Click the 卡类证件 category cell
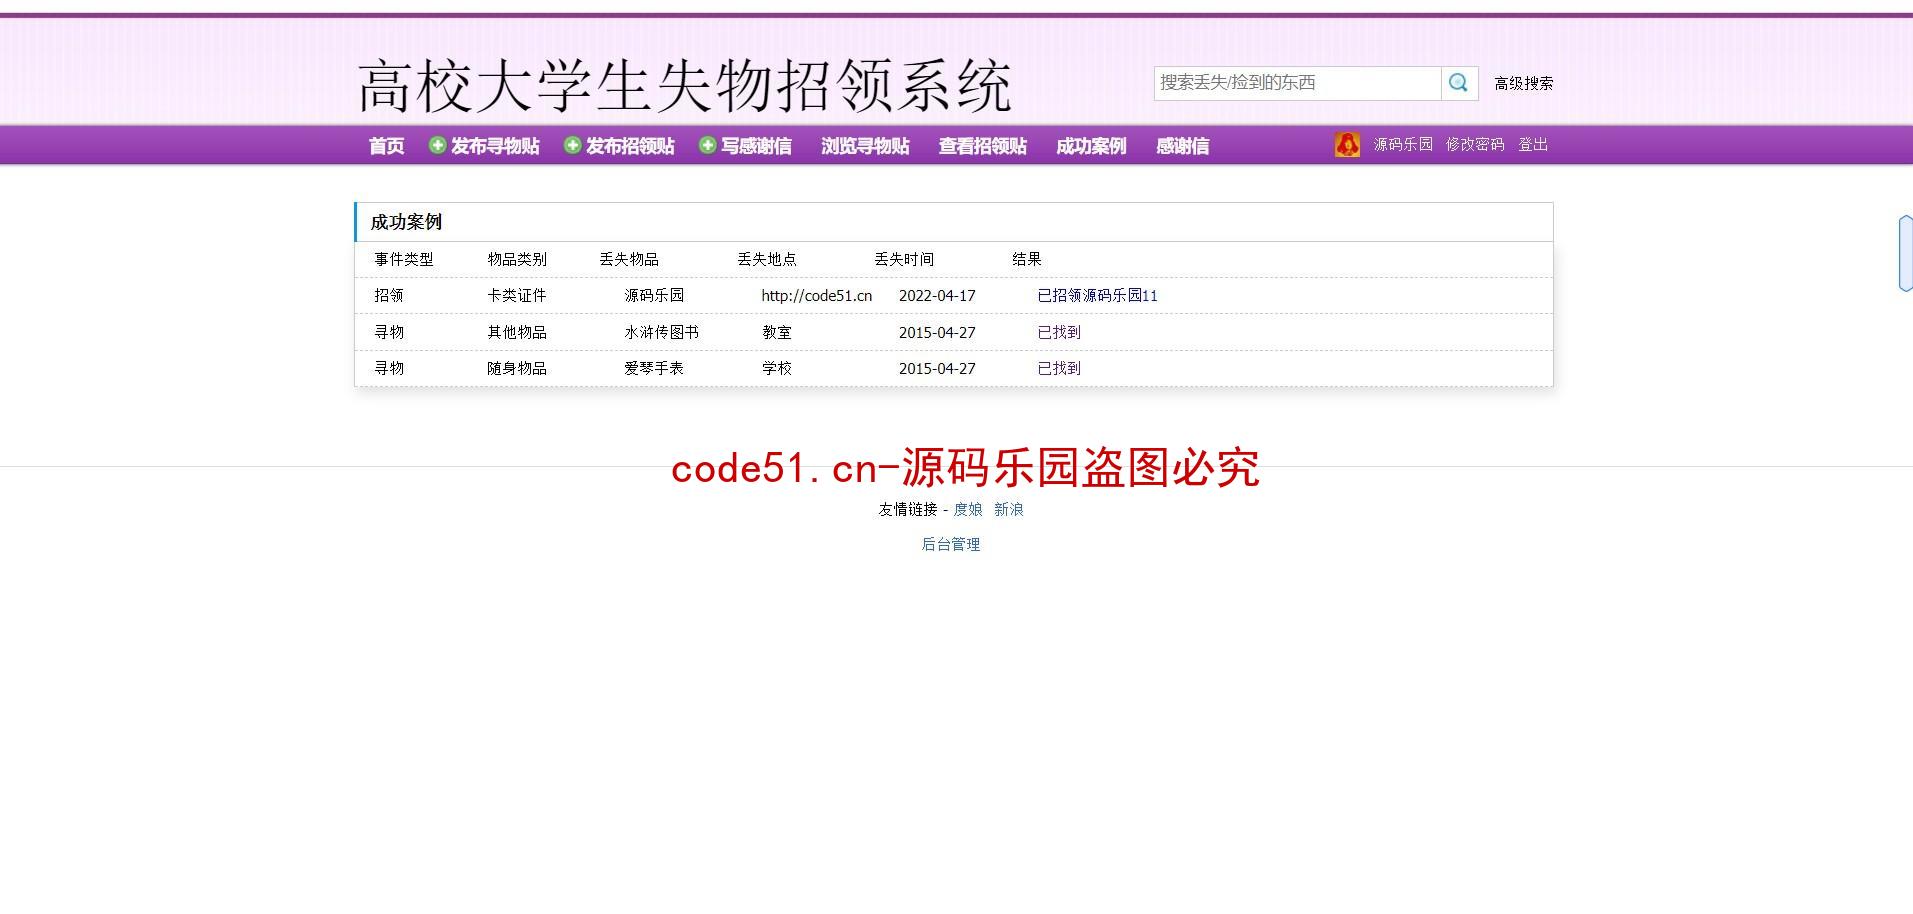The width and height of the screenshot is (1913, 914). click(517, 295)
